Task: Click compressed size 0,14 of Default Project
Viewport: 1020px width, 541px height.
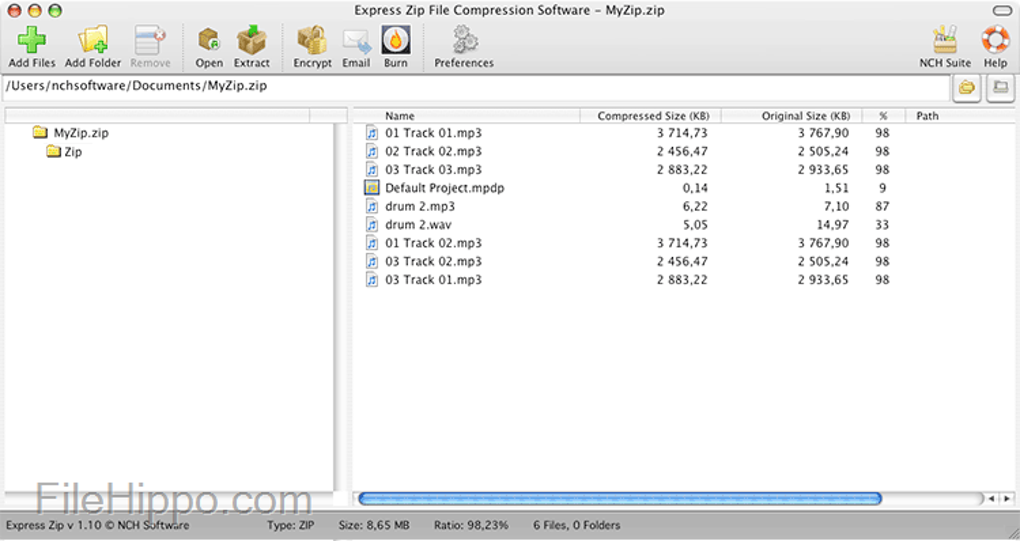Action: [x=695, y=189]
